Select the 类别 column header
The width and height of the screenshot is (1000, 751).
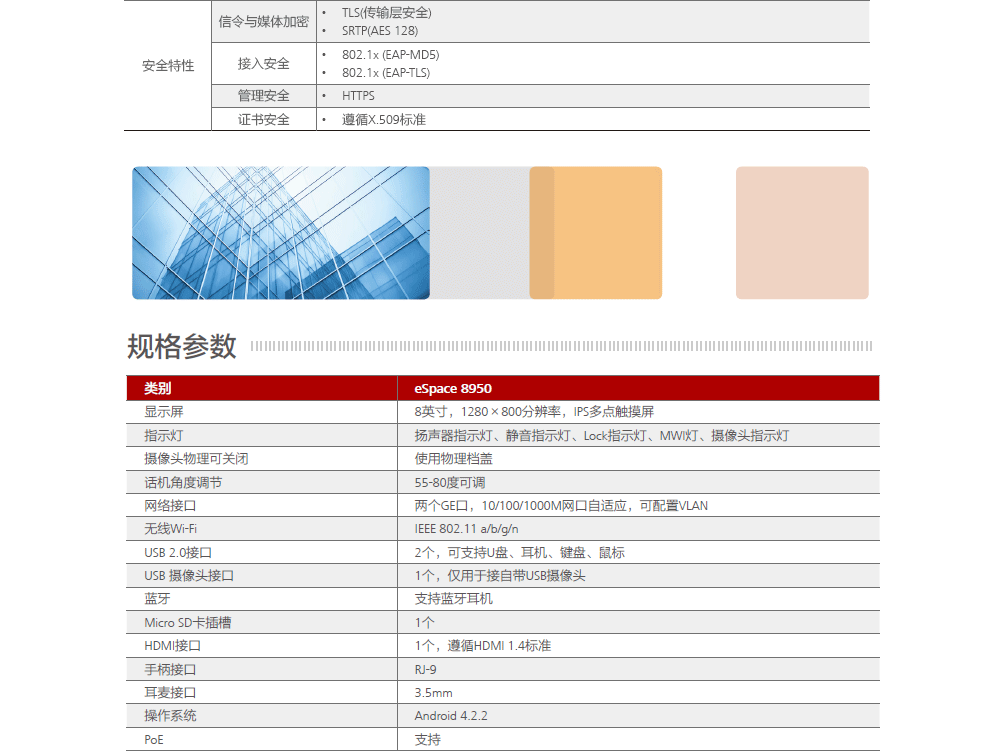coord(157,388)
